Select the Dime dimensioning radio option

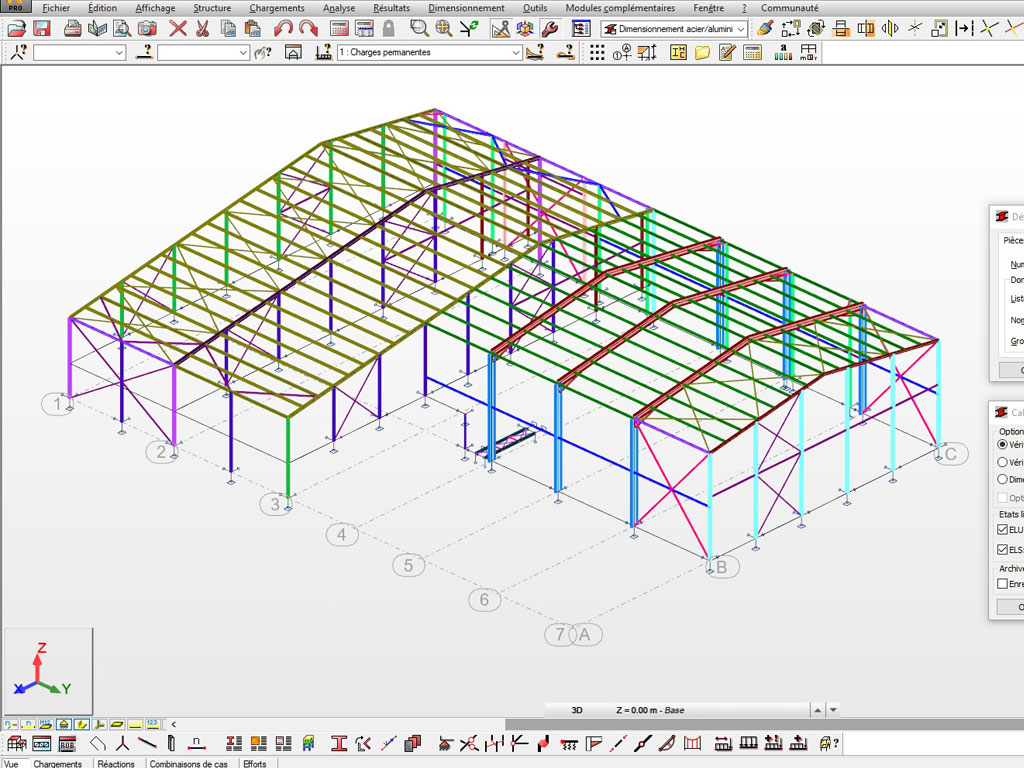point(1002,479)
